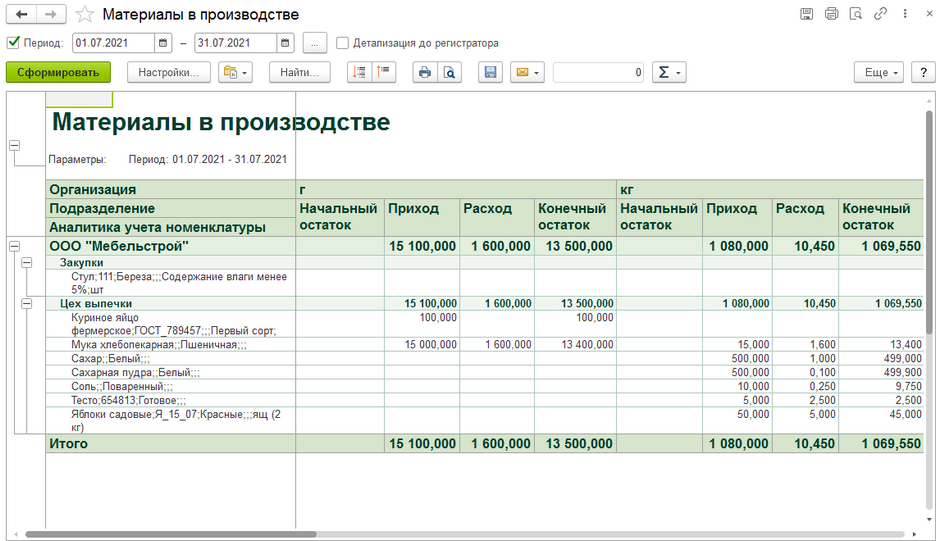Collapse all groups toolbar icon
944x541 pixels.
pyautogui.click(x=359, y=72)
